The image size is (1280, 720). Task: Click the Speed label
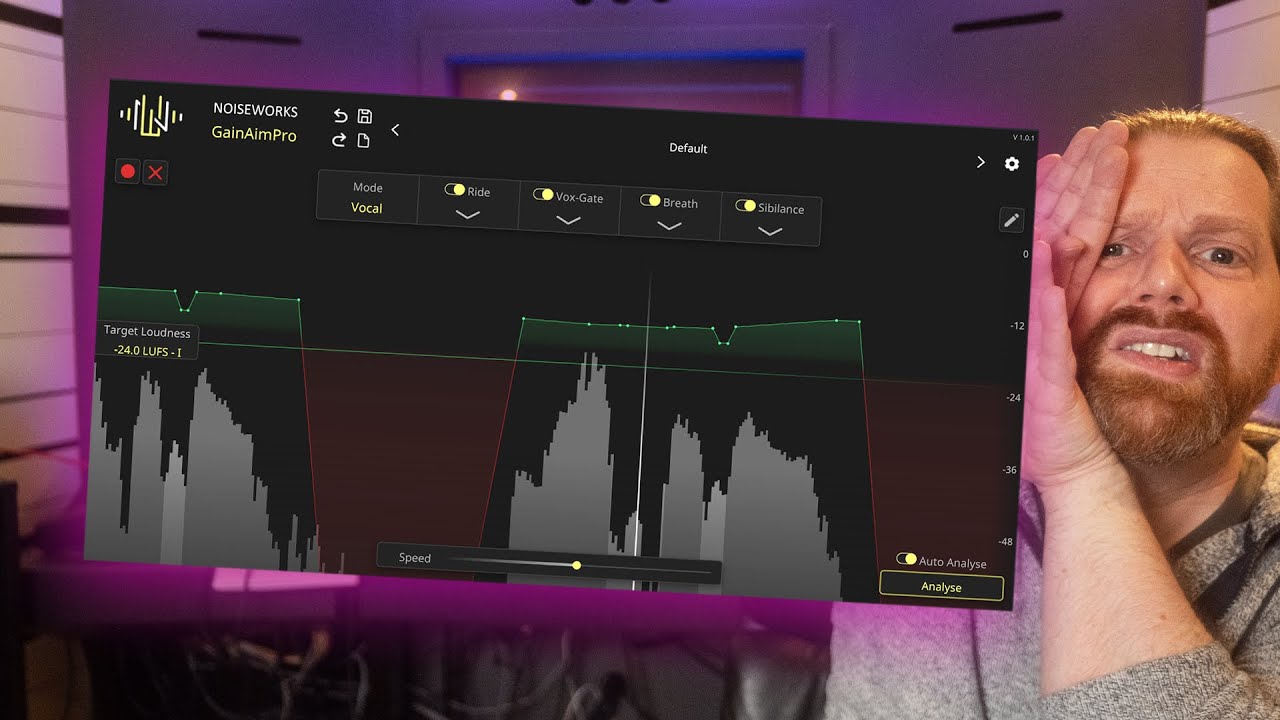(414, 558)
